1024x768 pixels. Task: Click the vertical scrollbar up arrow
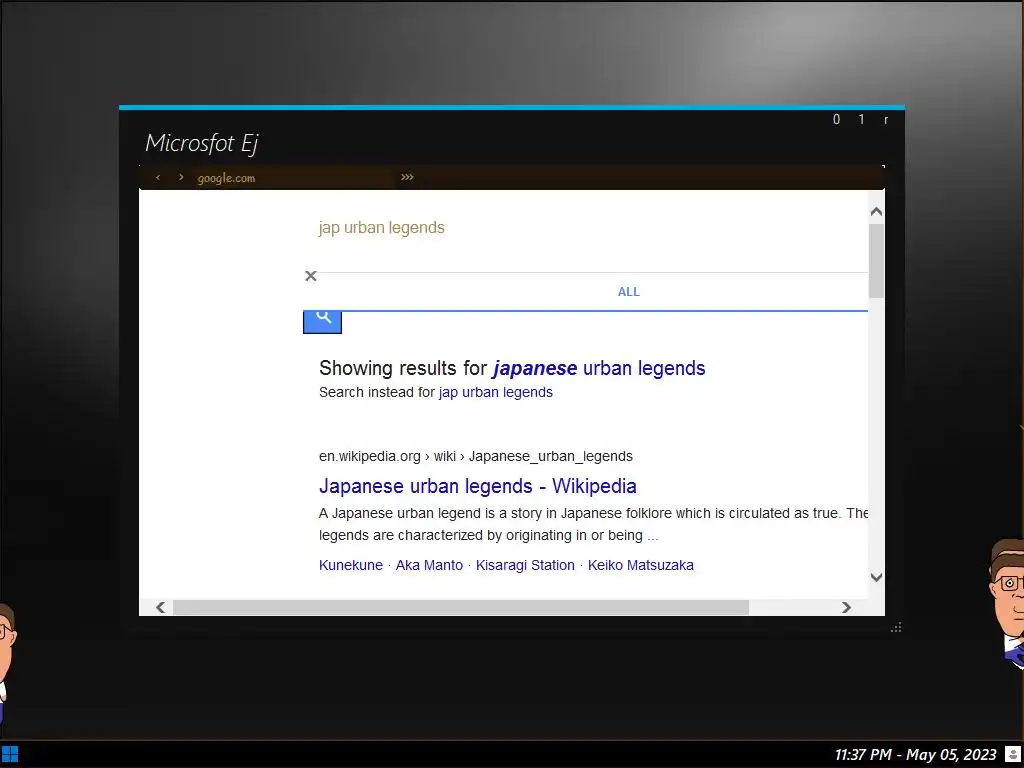(876, 212)
